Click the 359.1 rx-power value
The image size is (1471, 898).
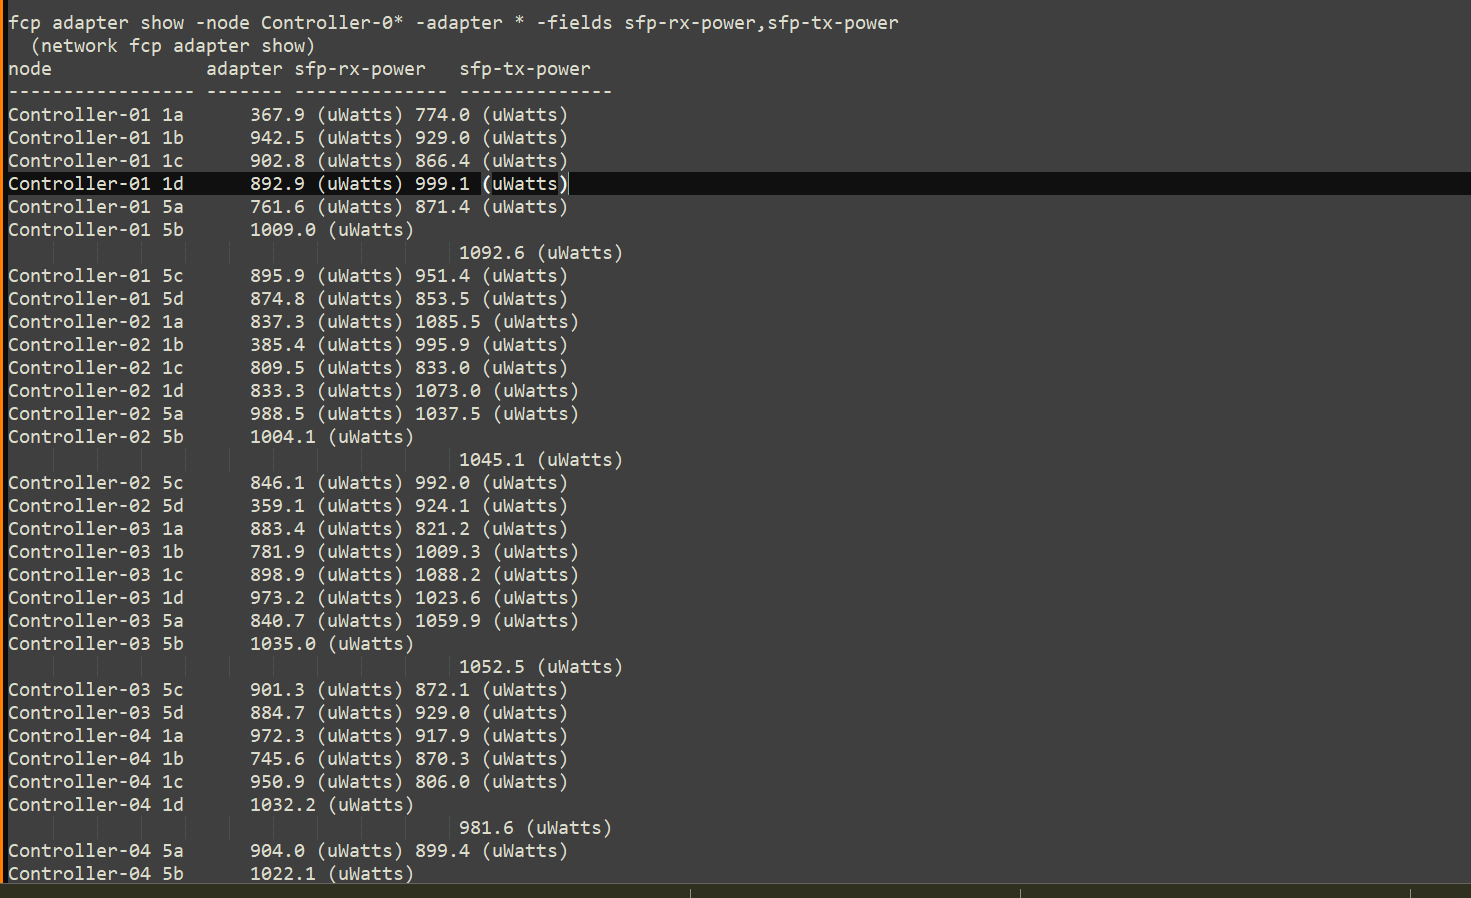(277, 506)
